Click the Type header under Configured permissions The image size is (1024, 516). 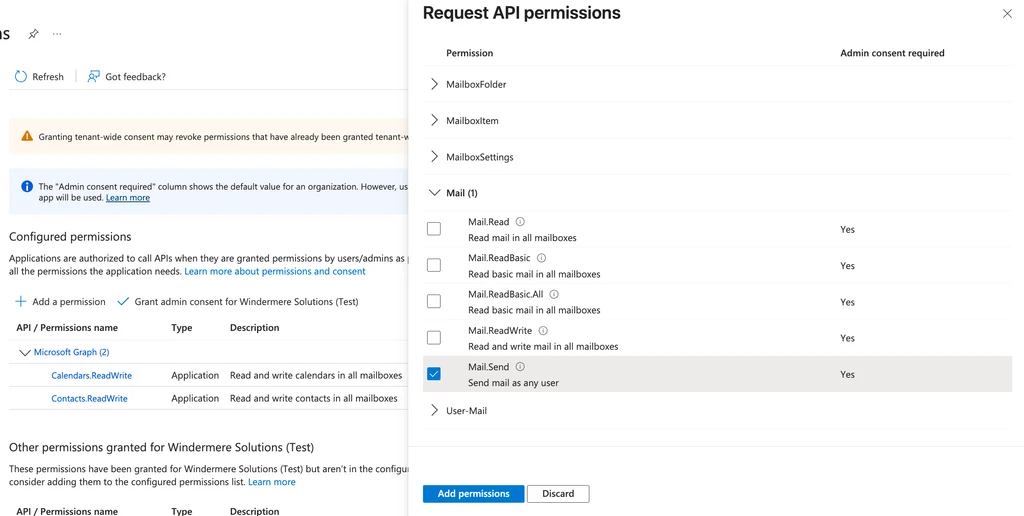tap(182, 328)
